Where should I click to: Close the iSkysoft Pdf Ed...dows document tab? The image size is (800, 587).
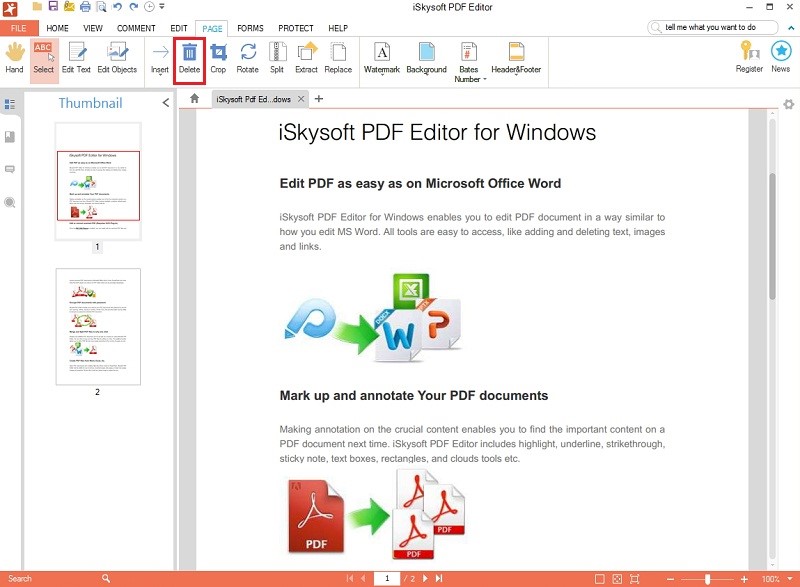[301, 99]
